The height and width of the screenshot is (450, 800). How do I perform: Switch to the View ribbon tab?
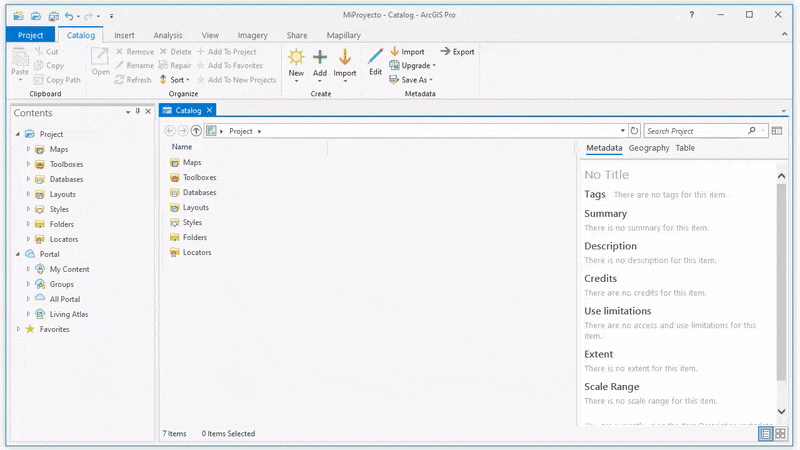pos(210,35)
